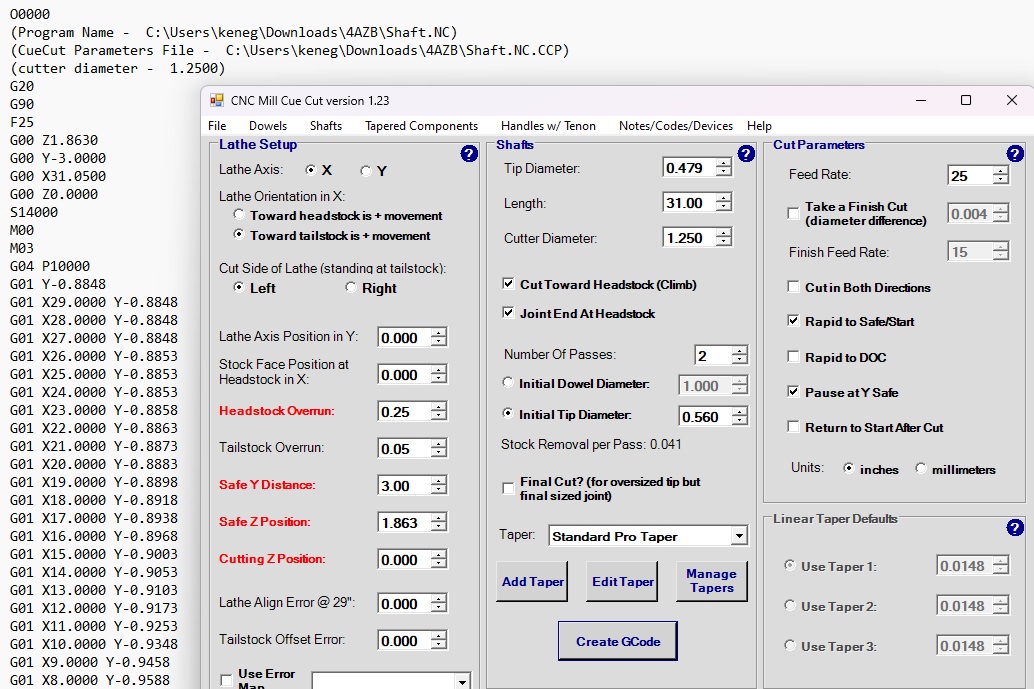The image size is (1034, 689).
Task: Enable Cut in Both Directions checkbox
Action: pos(793,286)
